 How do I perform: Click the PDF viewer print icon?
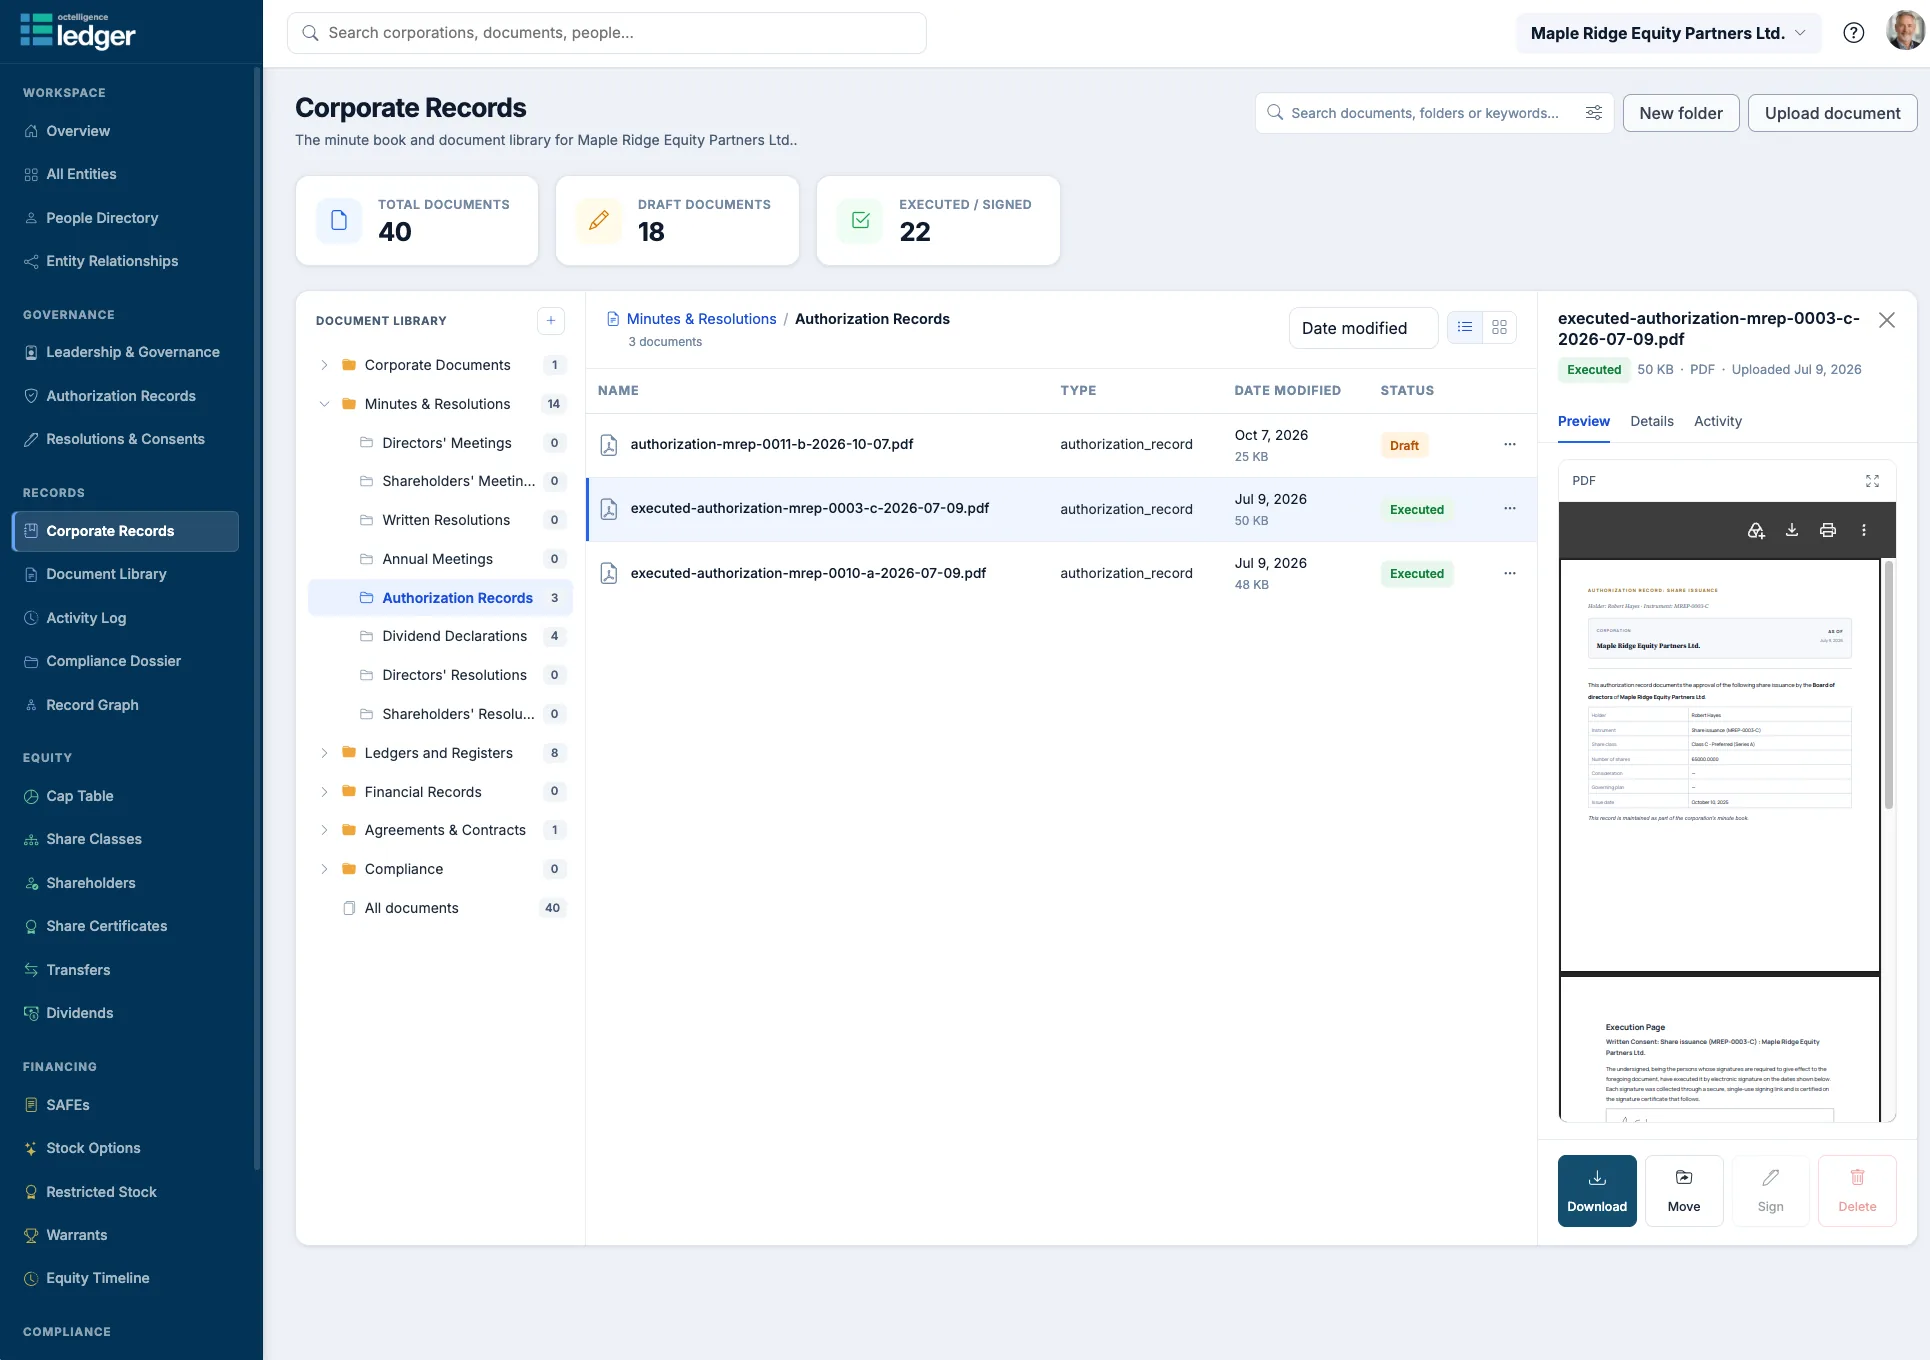click(1828, 530)
